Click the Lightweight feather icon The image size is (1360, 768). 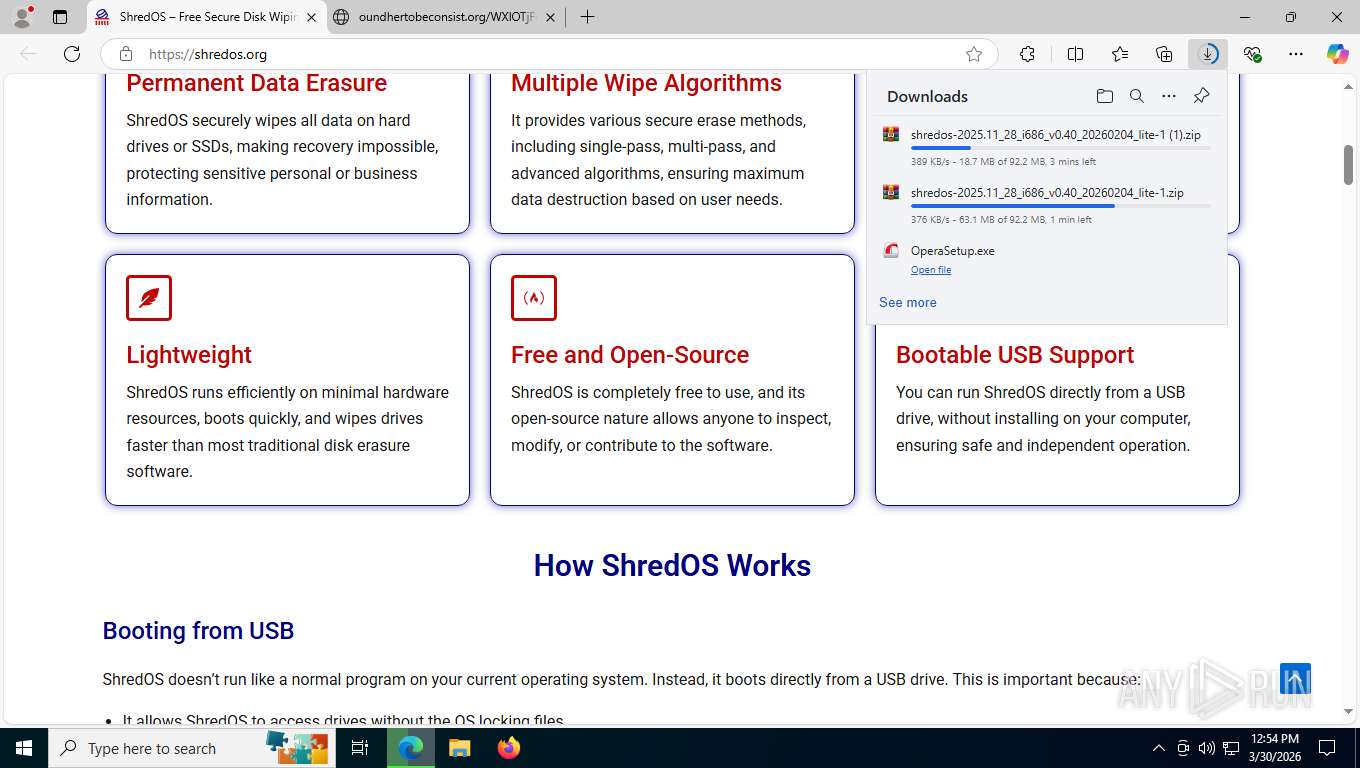(149, 298)
